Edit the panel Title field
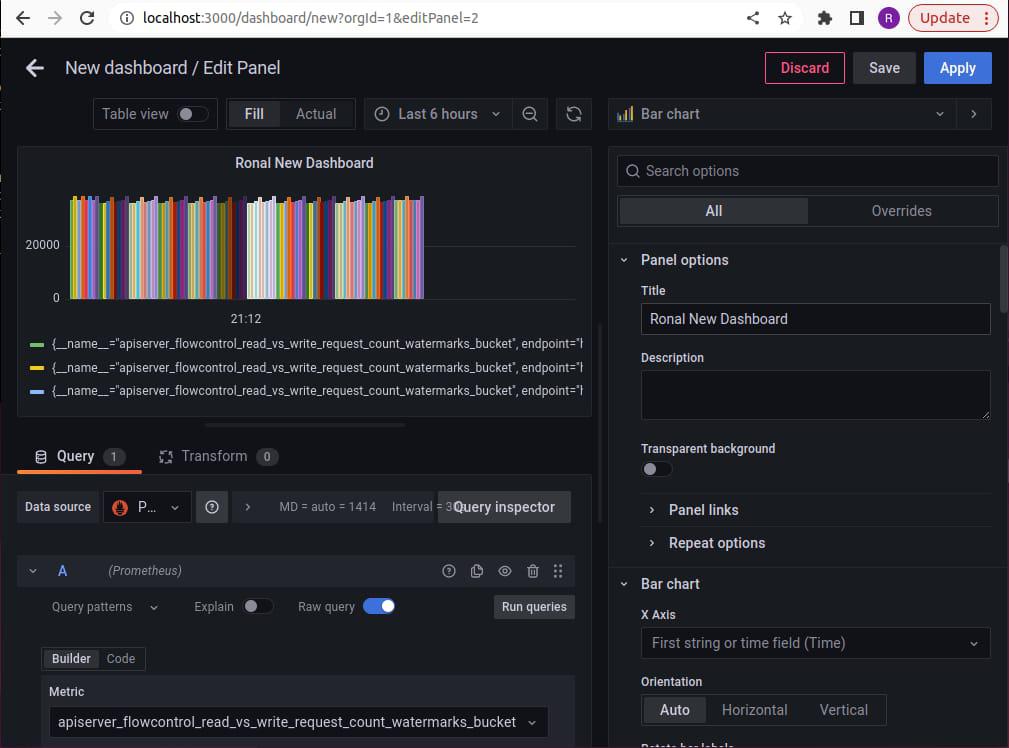The width and height of the screenshot is (1009, 748). [x=815, y=319]
